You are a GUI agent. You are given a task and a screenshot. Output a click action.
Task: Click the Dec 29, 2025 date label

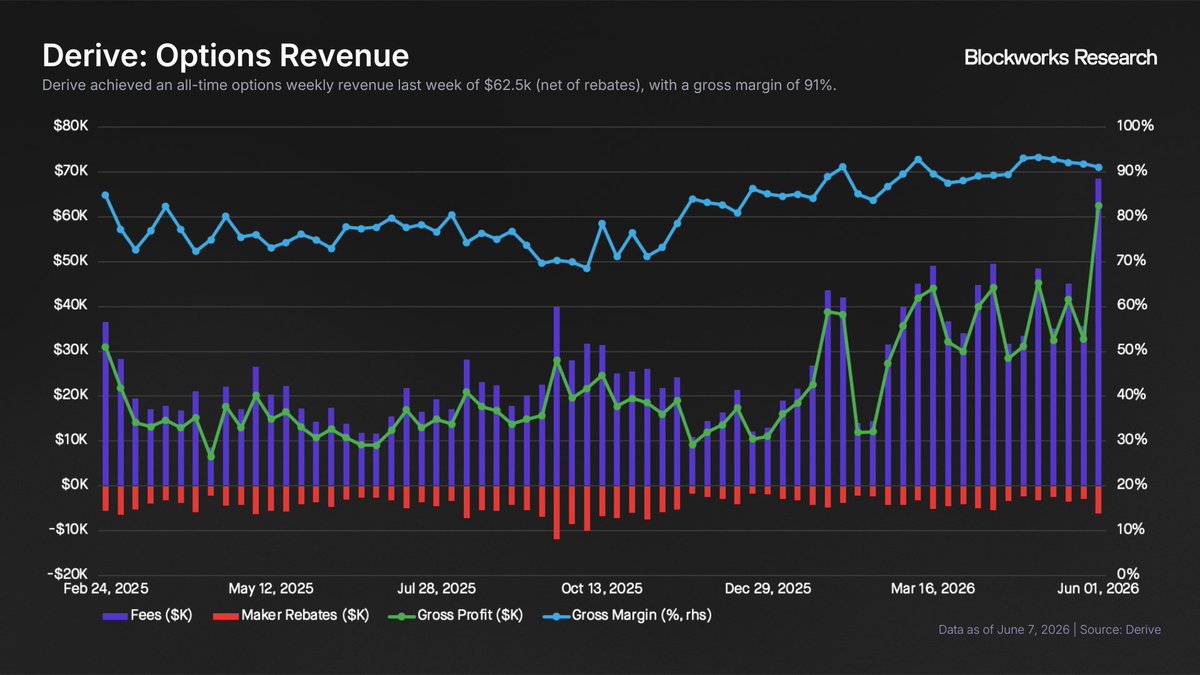coord(768,589)
